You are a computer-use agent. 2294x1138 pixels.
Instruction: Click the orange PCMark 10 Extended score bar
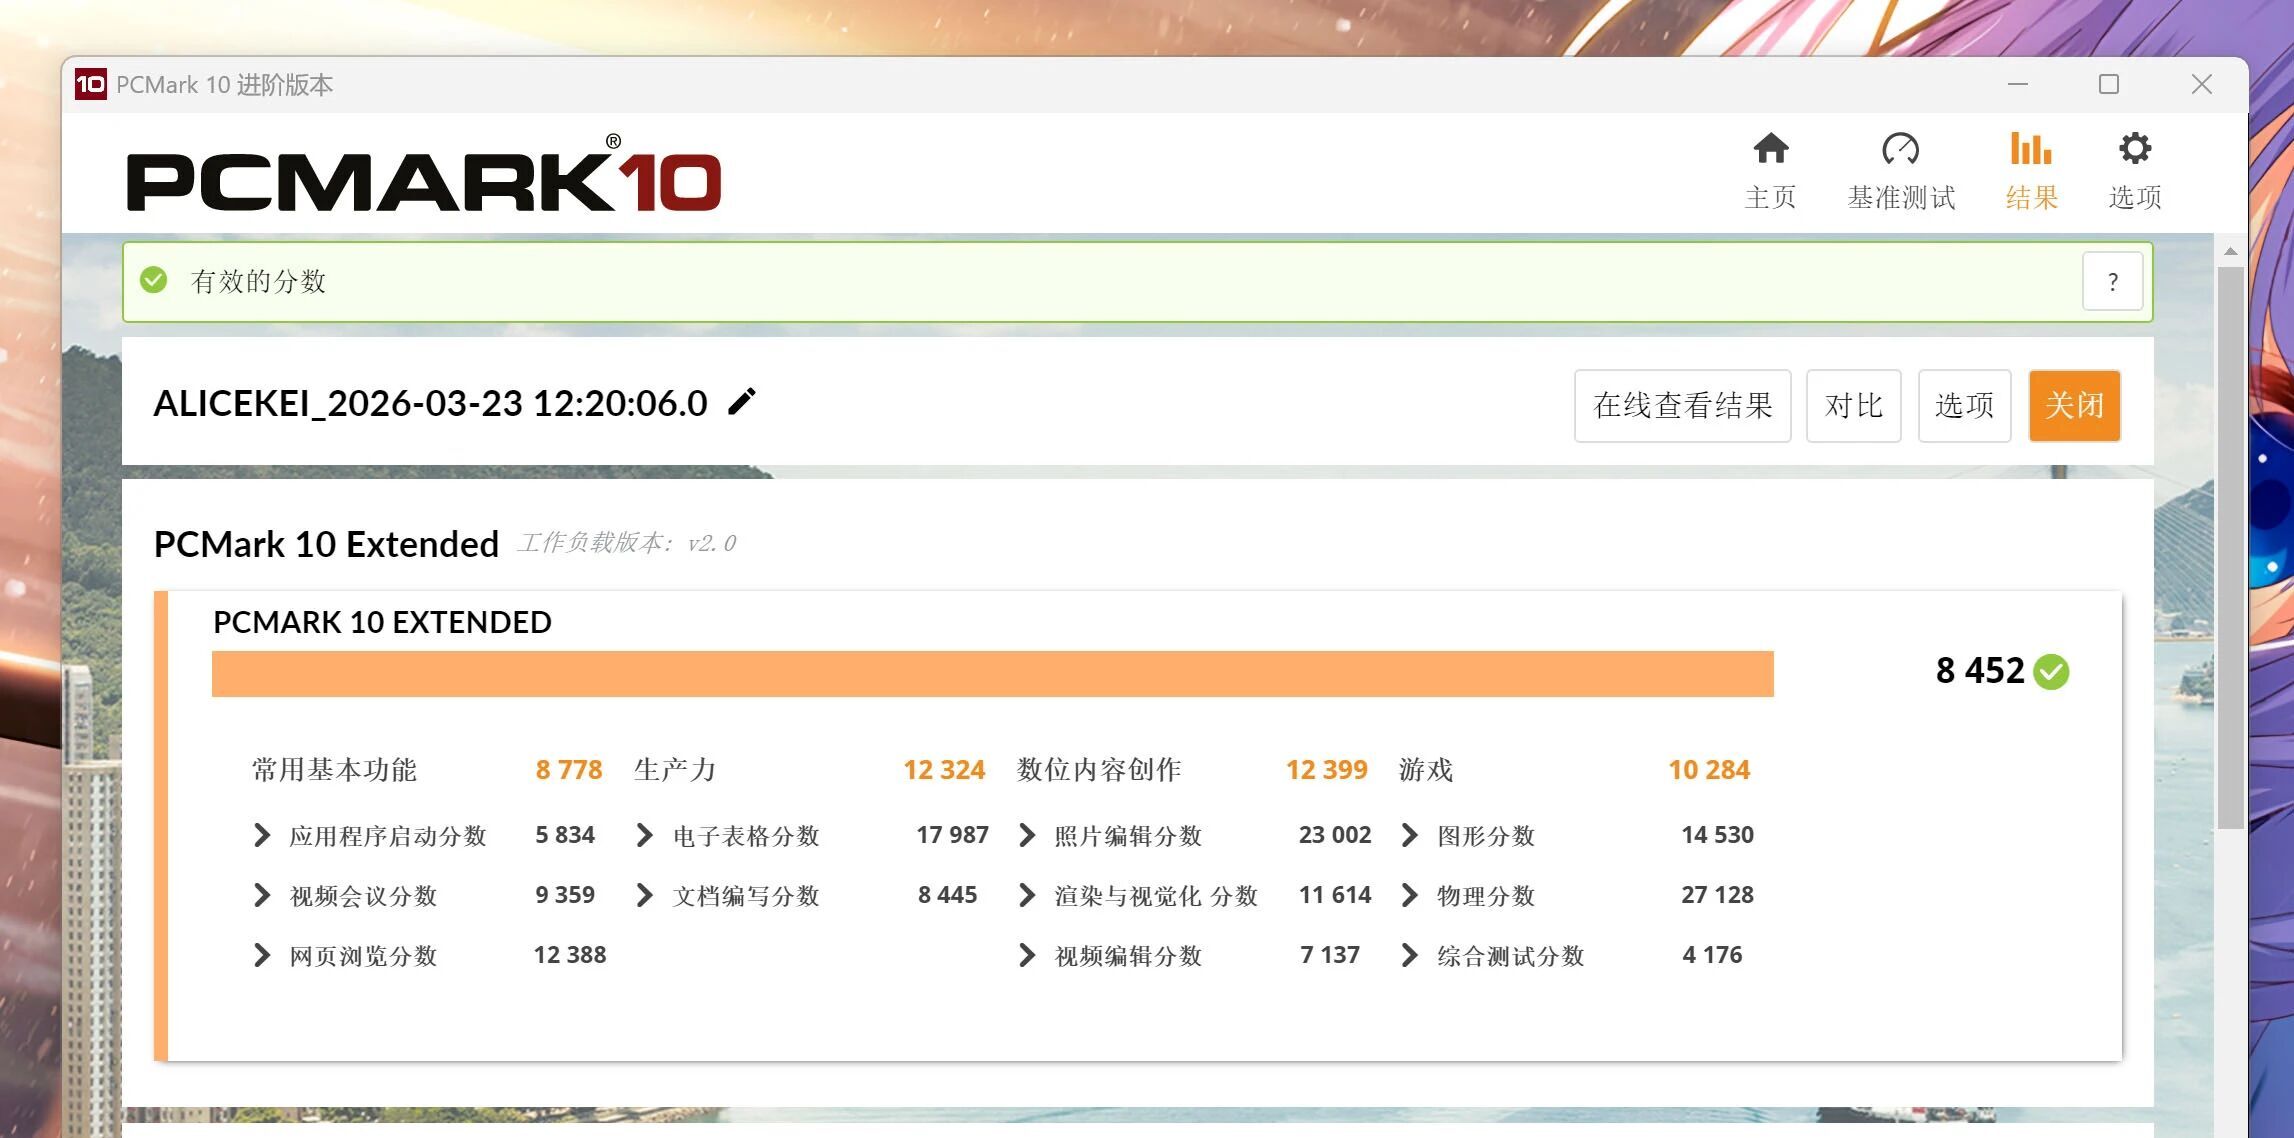992,674
